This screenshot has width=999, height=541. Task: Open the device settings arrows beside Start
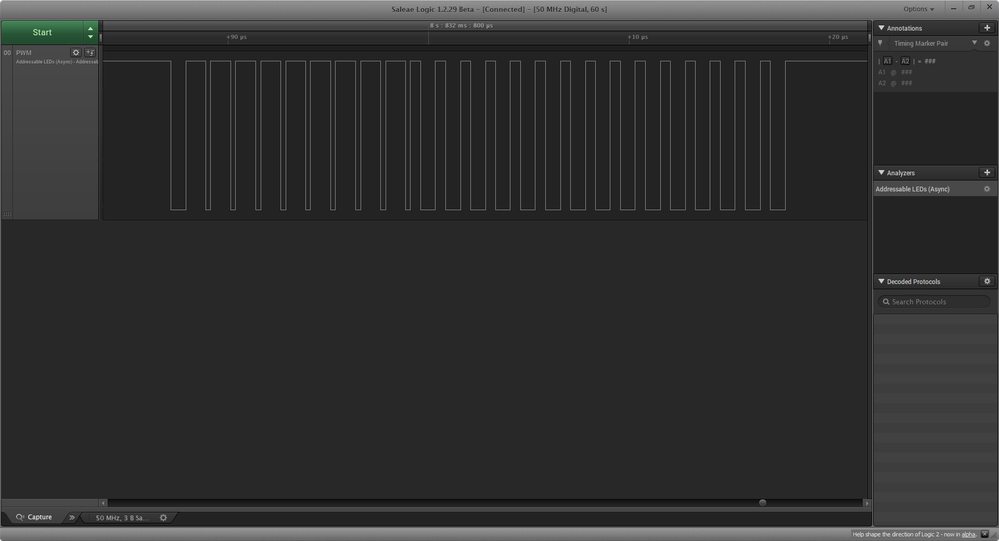click(90, 32)
